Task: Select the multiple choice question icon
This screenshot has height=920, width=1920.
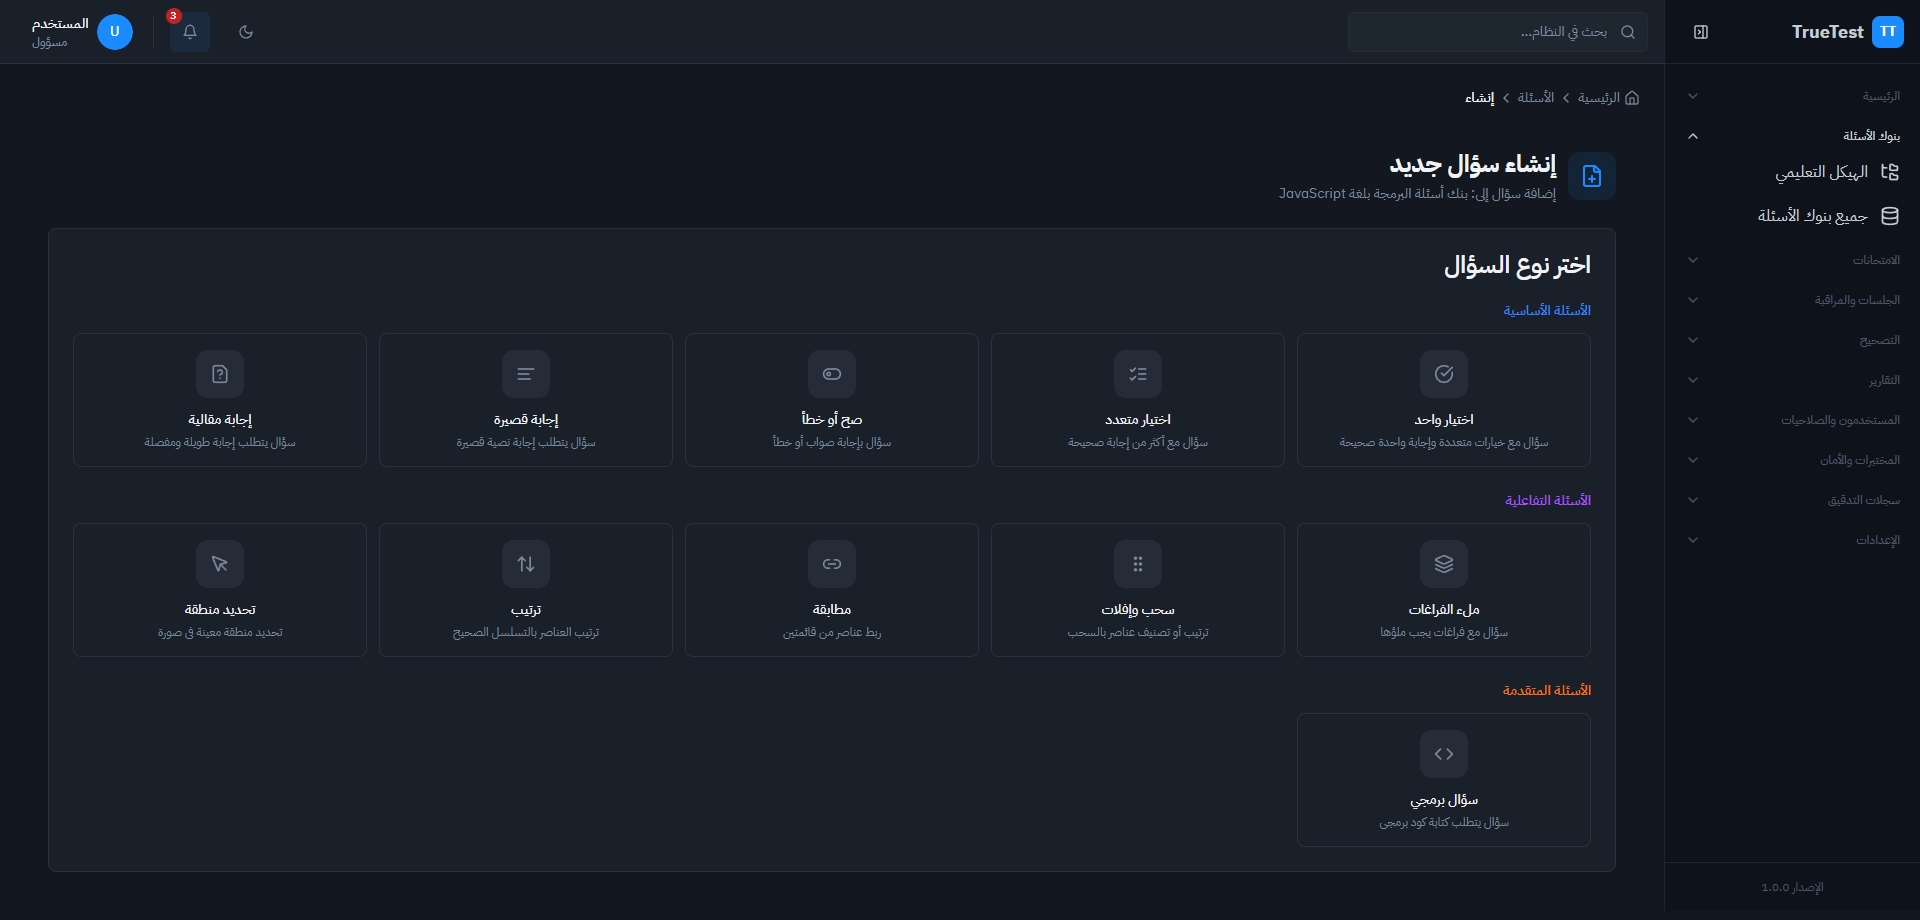Action: [1137, 374]
